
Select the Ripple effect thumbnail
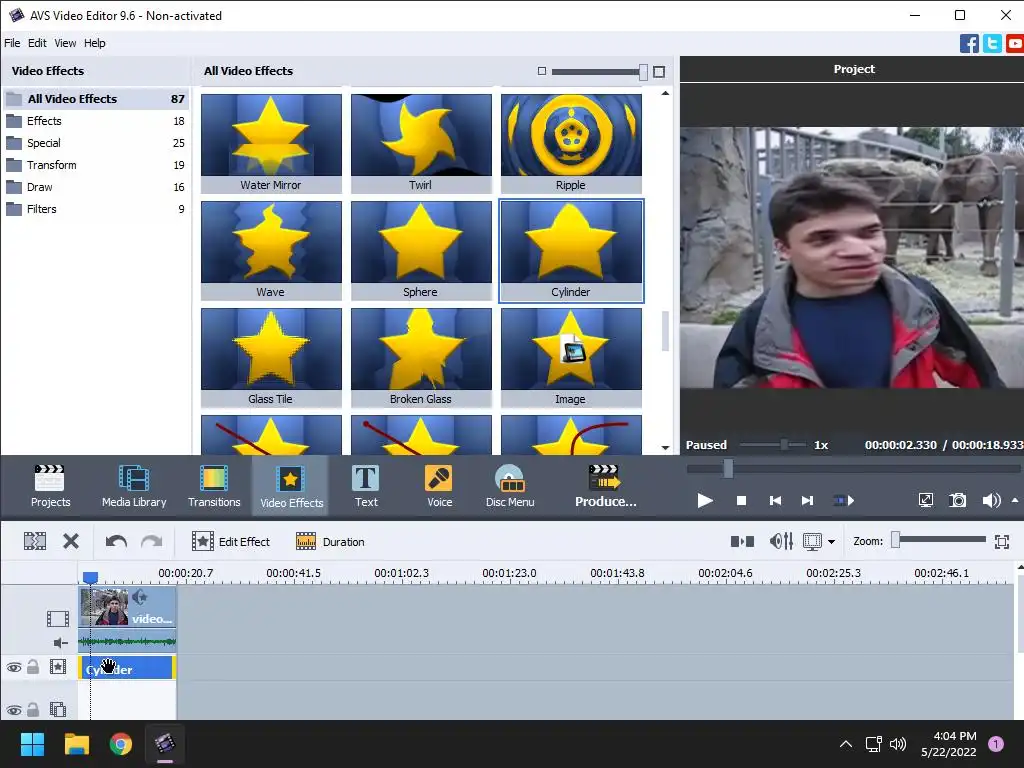[571, 143]
